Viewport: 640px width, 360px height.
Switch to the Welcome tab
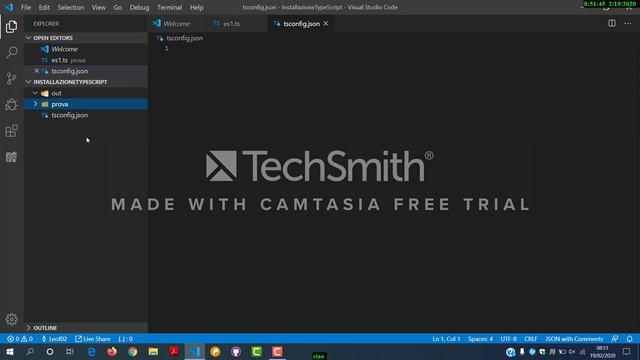tap(177, 24)
